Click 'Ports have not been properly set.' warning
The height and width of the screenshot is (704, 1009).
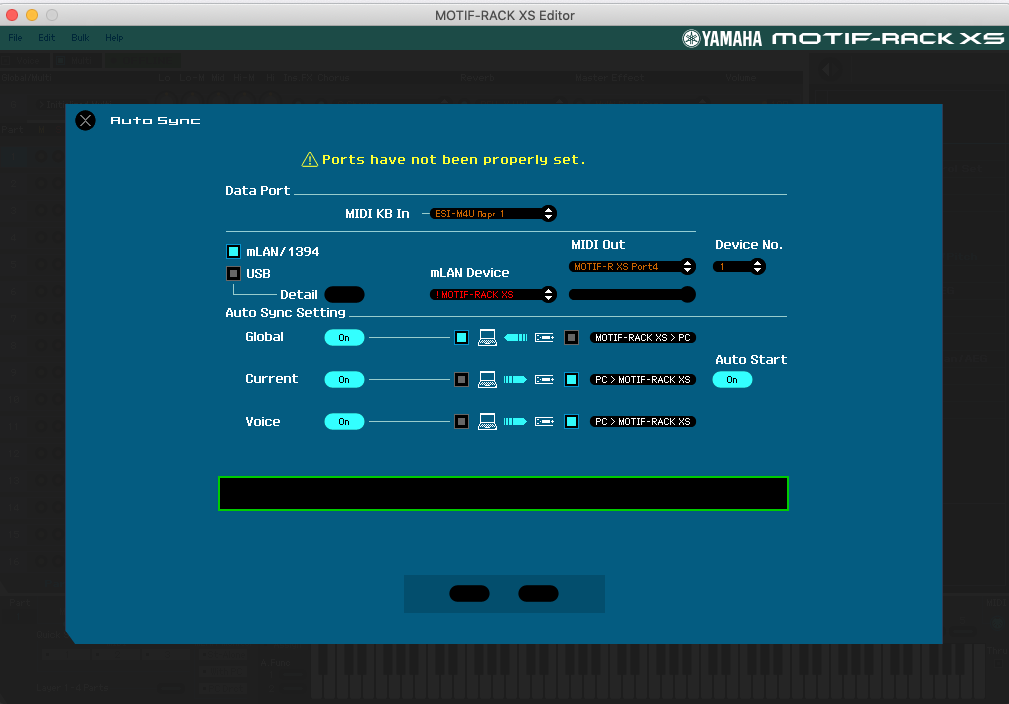454,160
